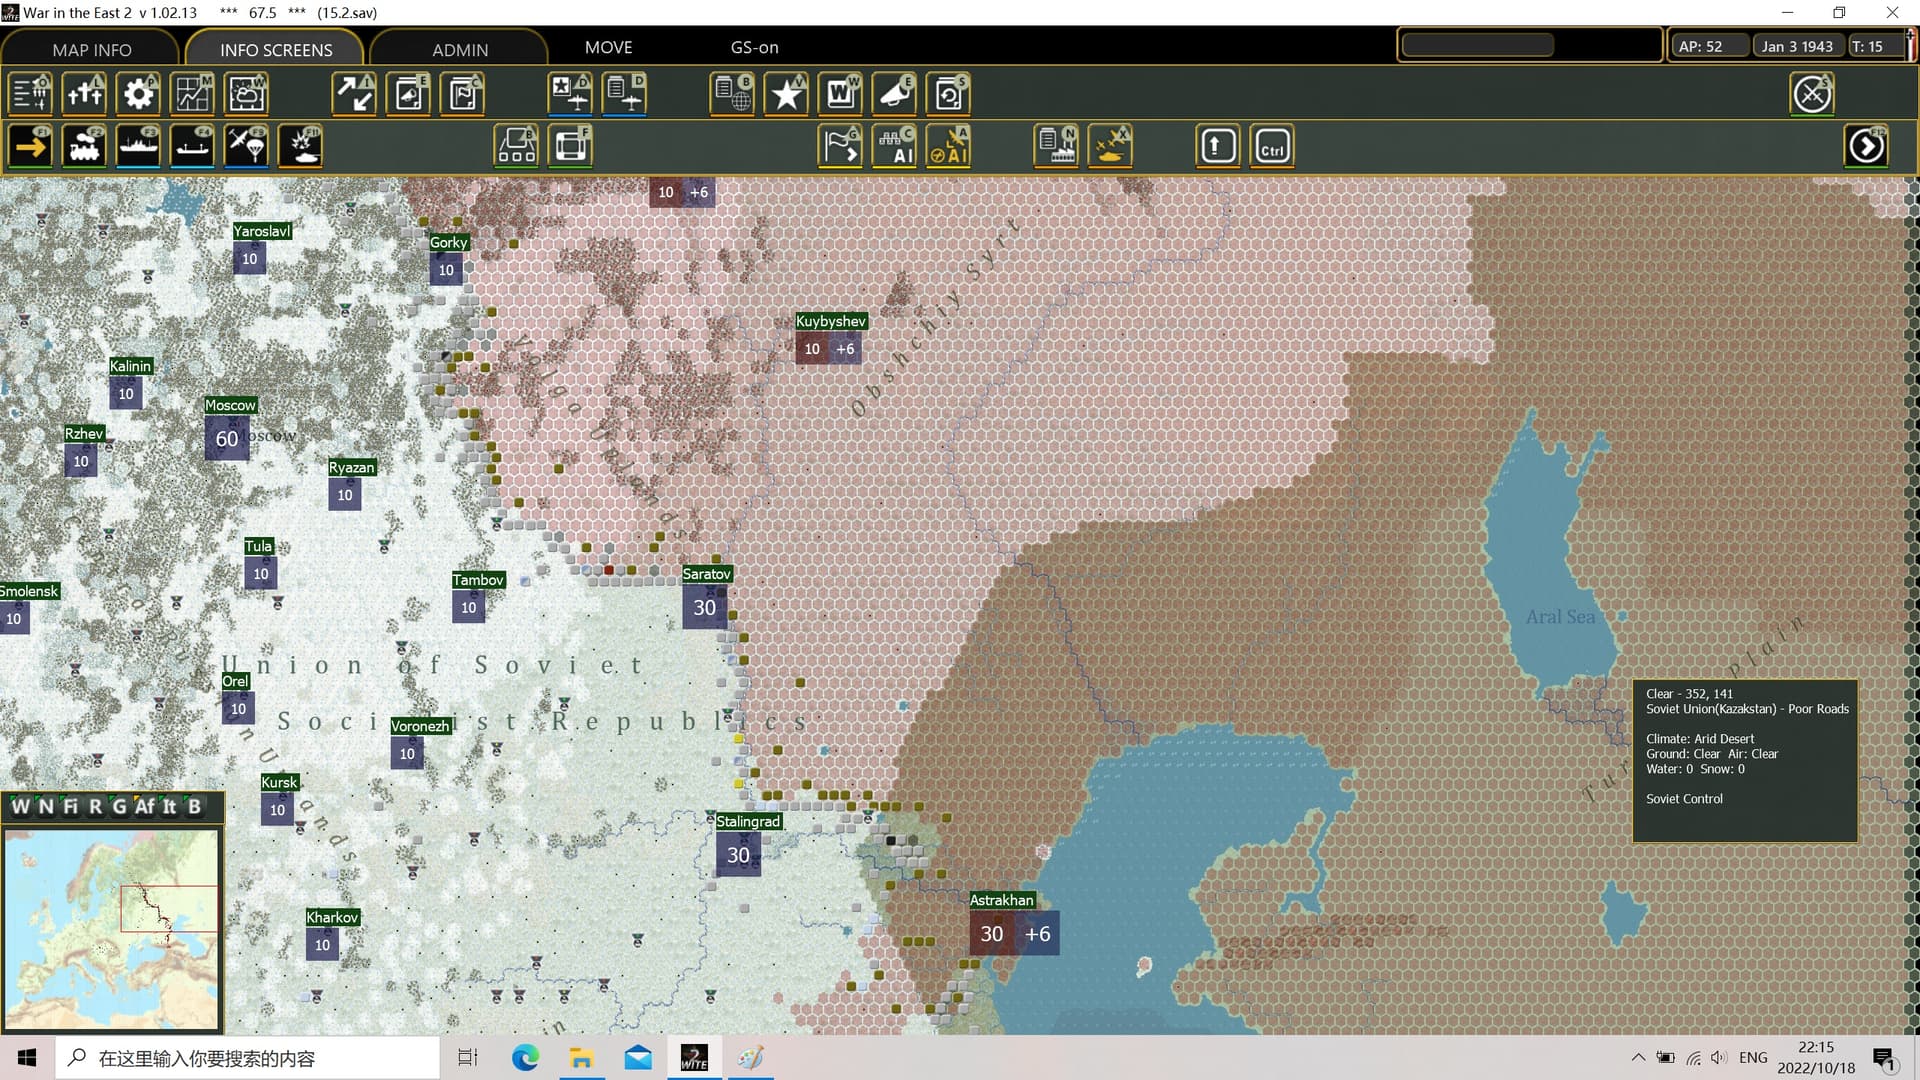The width and height of the screenshot is (1920, 1080).
Task: Toggle the Fi nation filter button
Action: 70,806
